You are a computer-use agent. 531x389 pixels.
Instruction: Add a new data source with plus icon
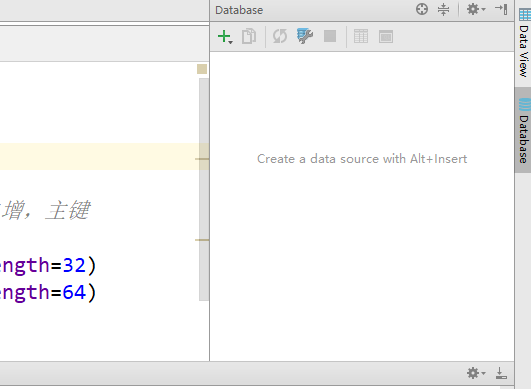(225, 37)
